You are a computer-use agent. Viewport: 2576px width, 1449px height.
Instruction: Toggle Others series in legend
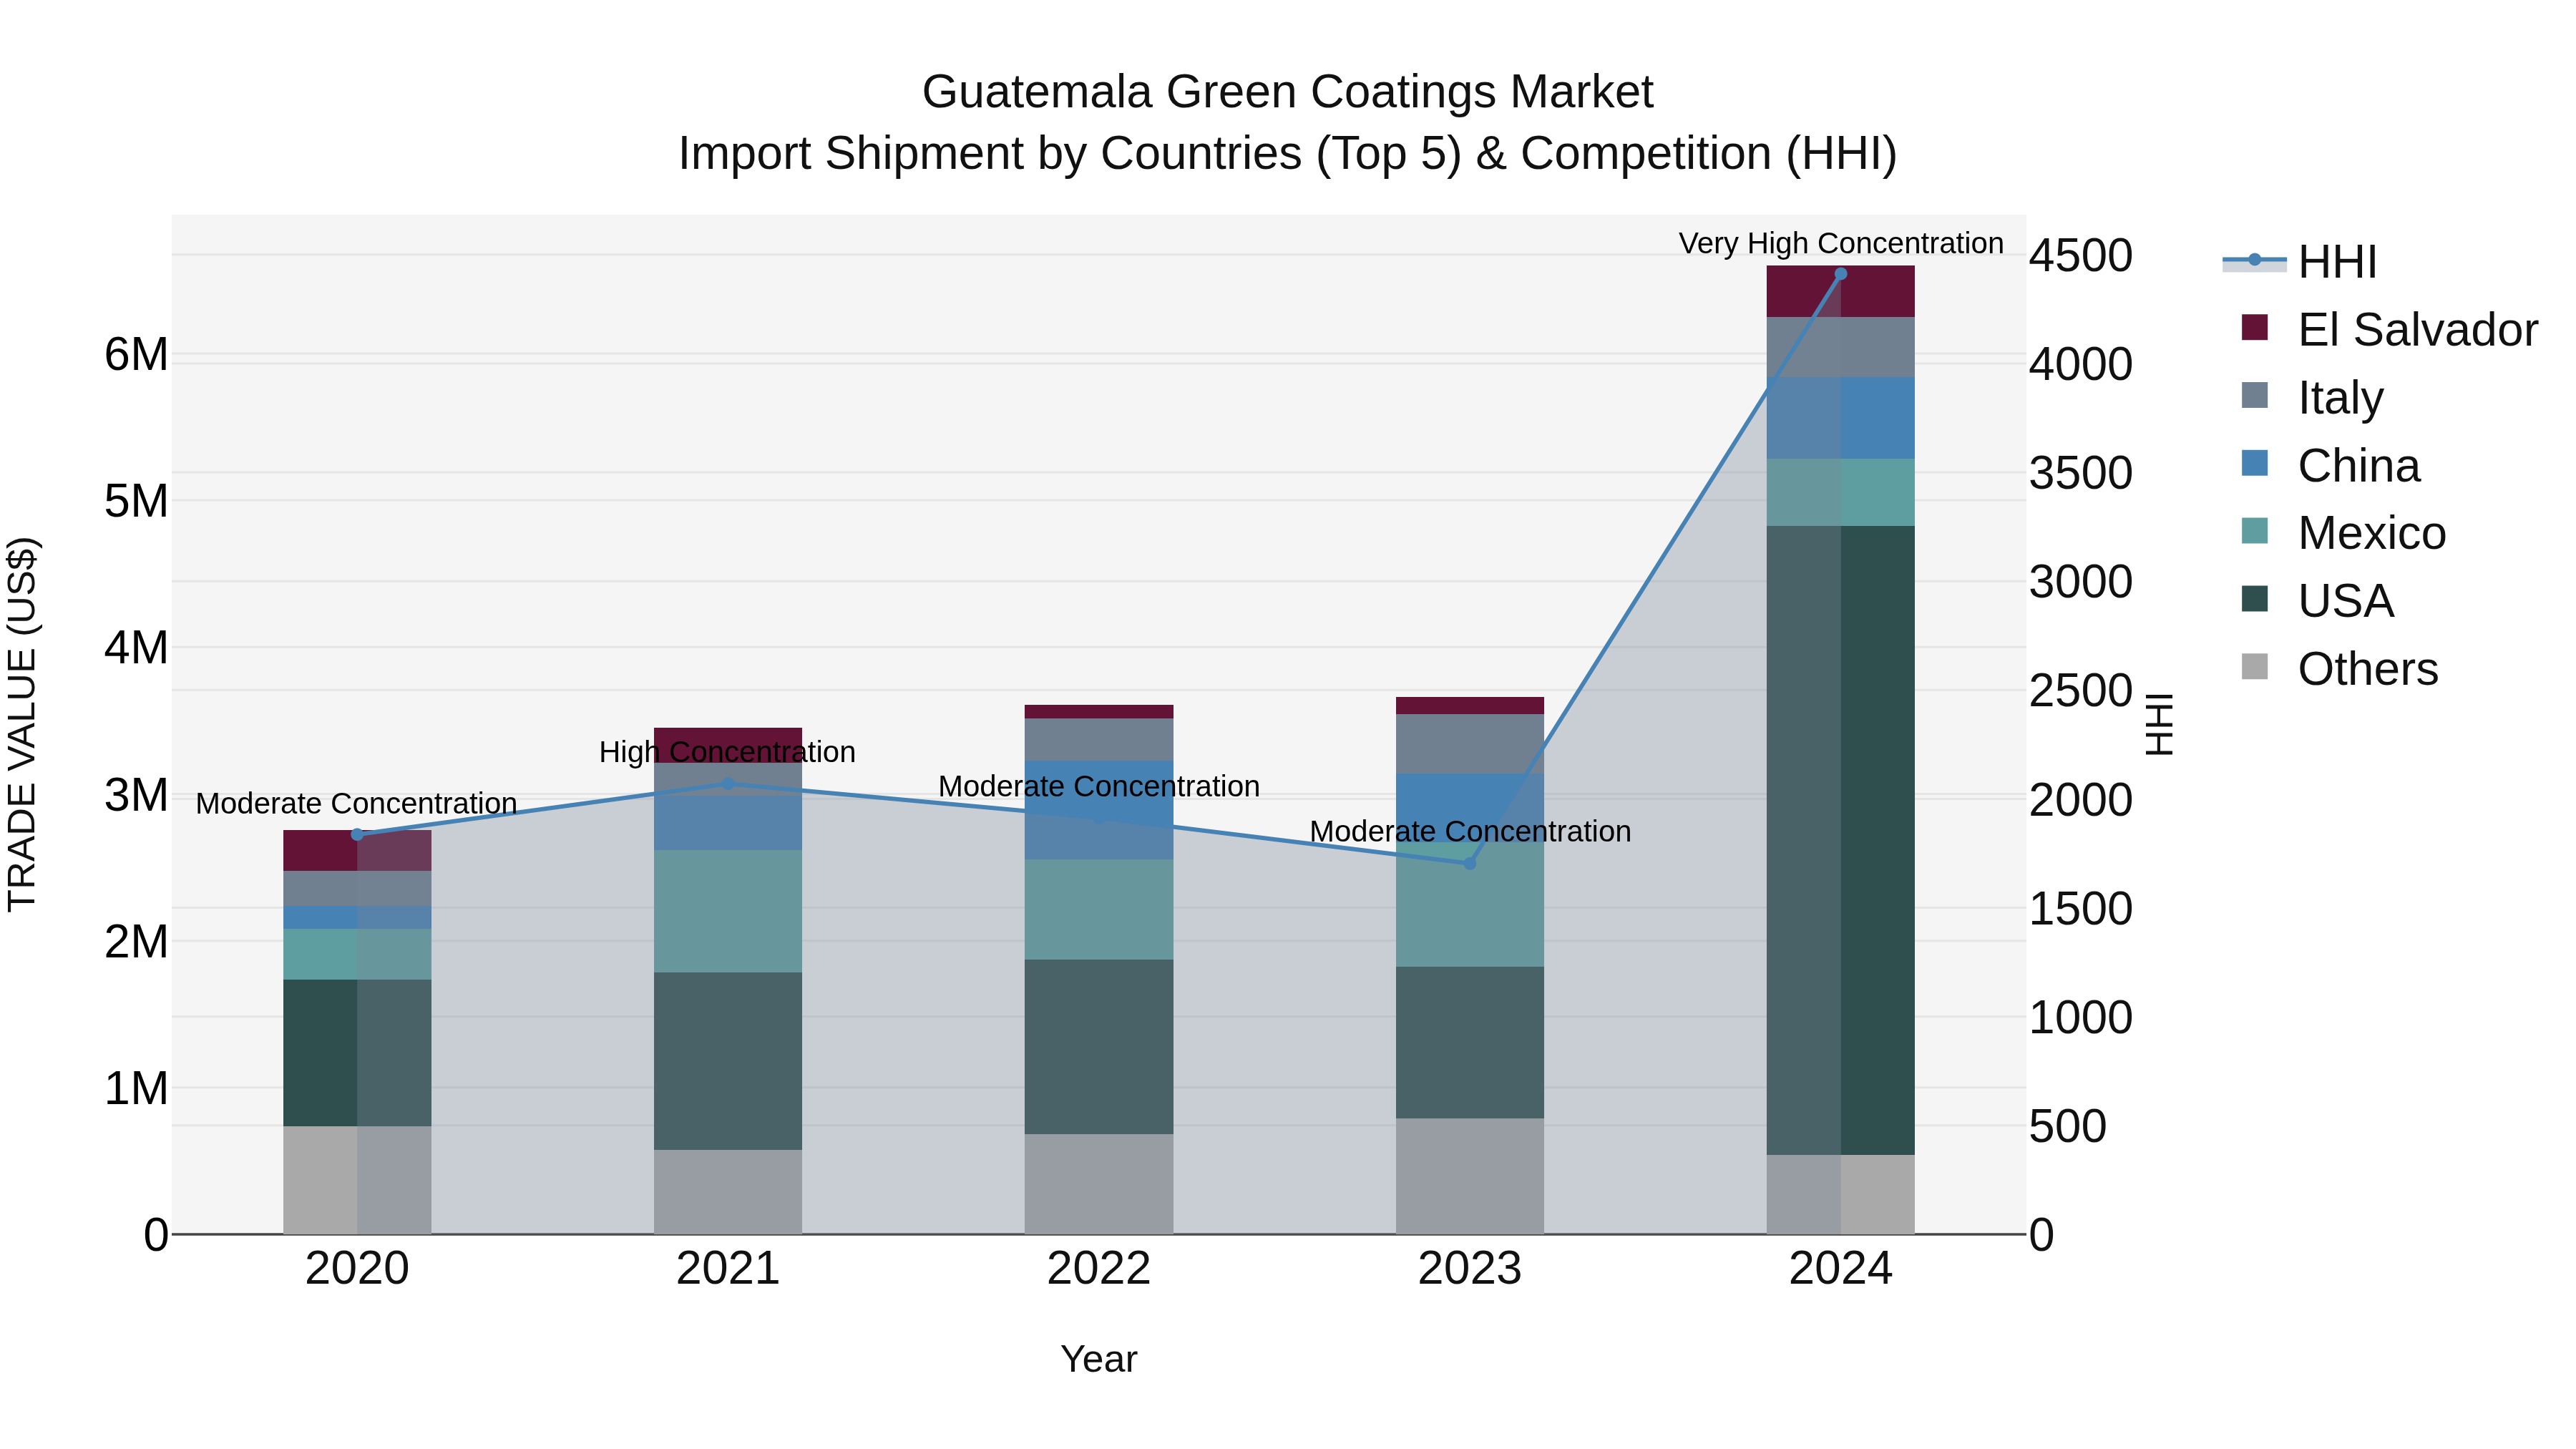(2339, 668)
